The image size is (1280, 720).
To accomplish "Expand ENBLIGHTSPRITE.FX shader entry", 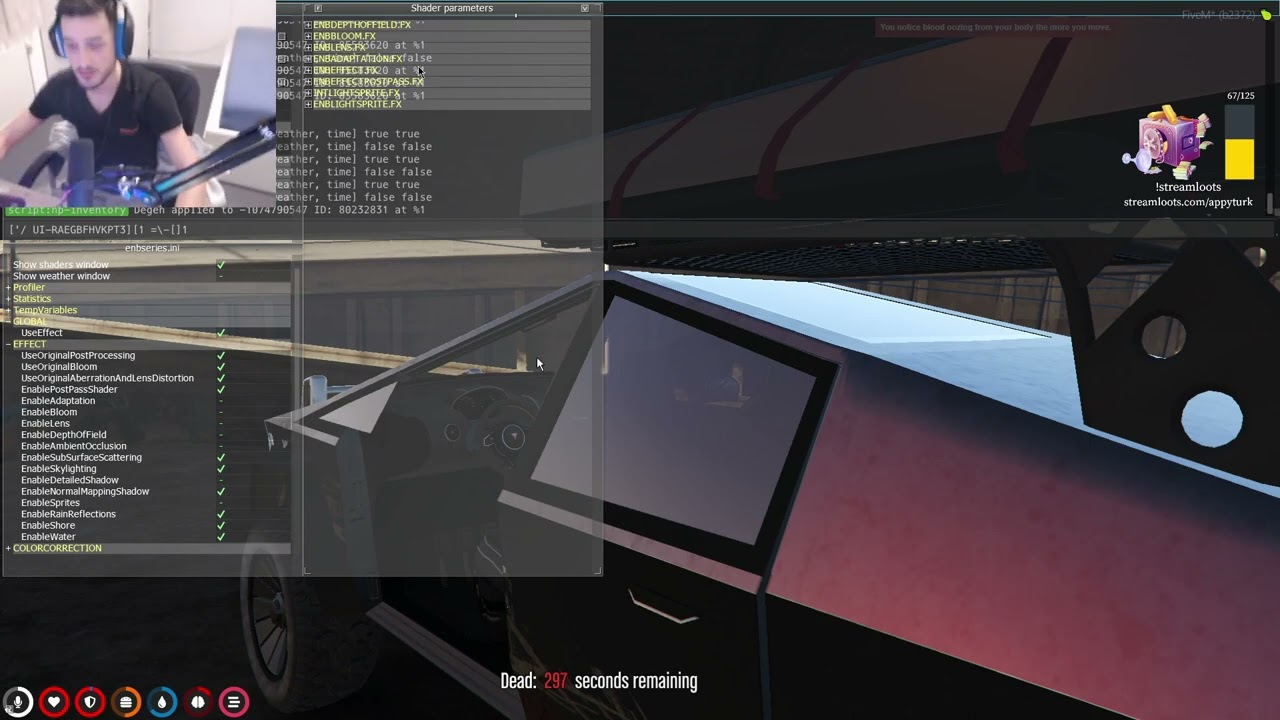I will click(x=308, y=104).
